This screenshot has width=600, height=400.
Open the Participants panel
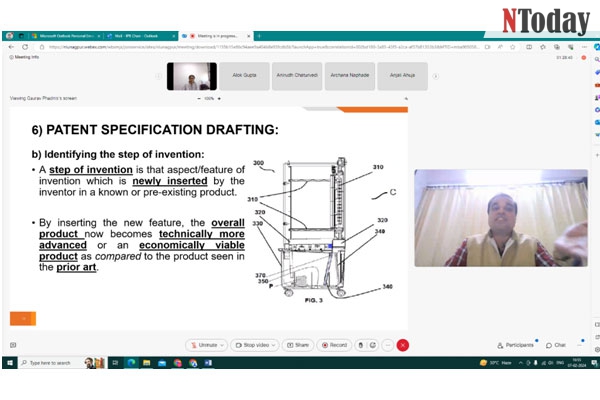(515, 345)
